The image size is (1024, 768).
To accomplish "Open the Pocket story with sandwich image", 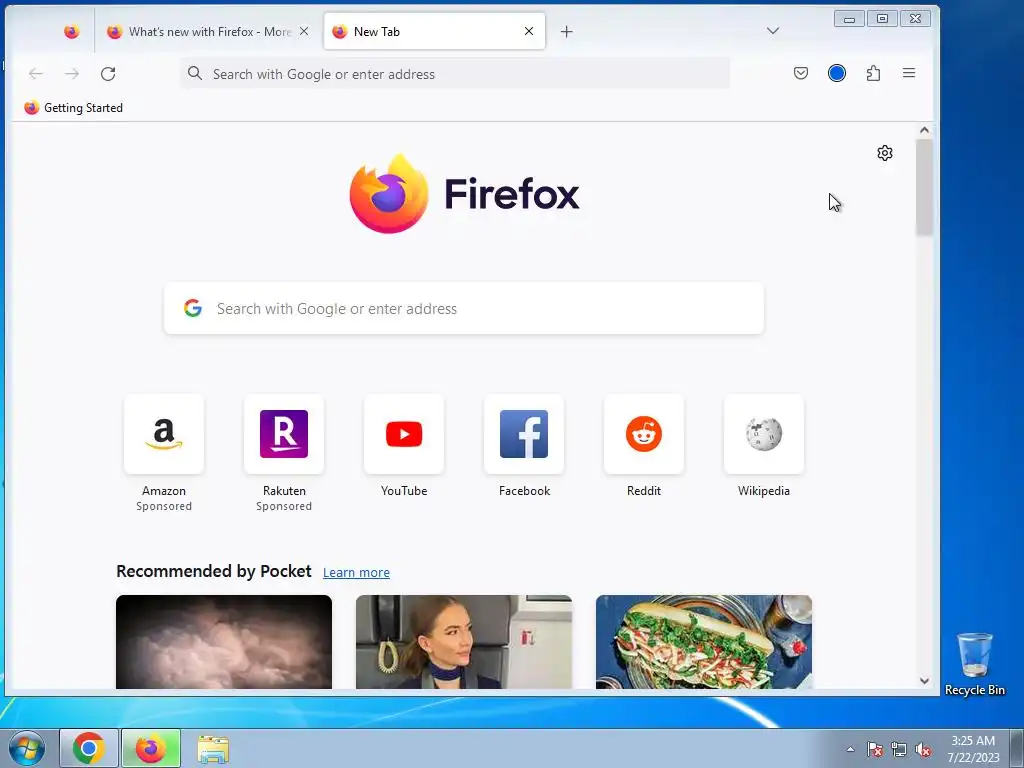I will (704, 641).
